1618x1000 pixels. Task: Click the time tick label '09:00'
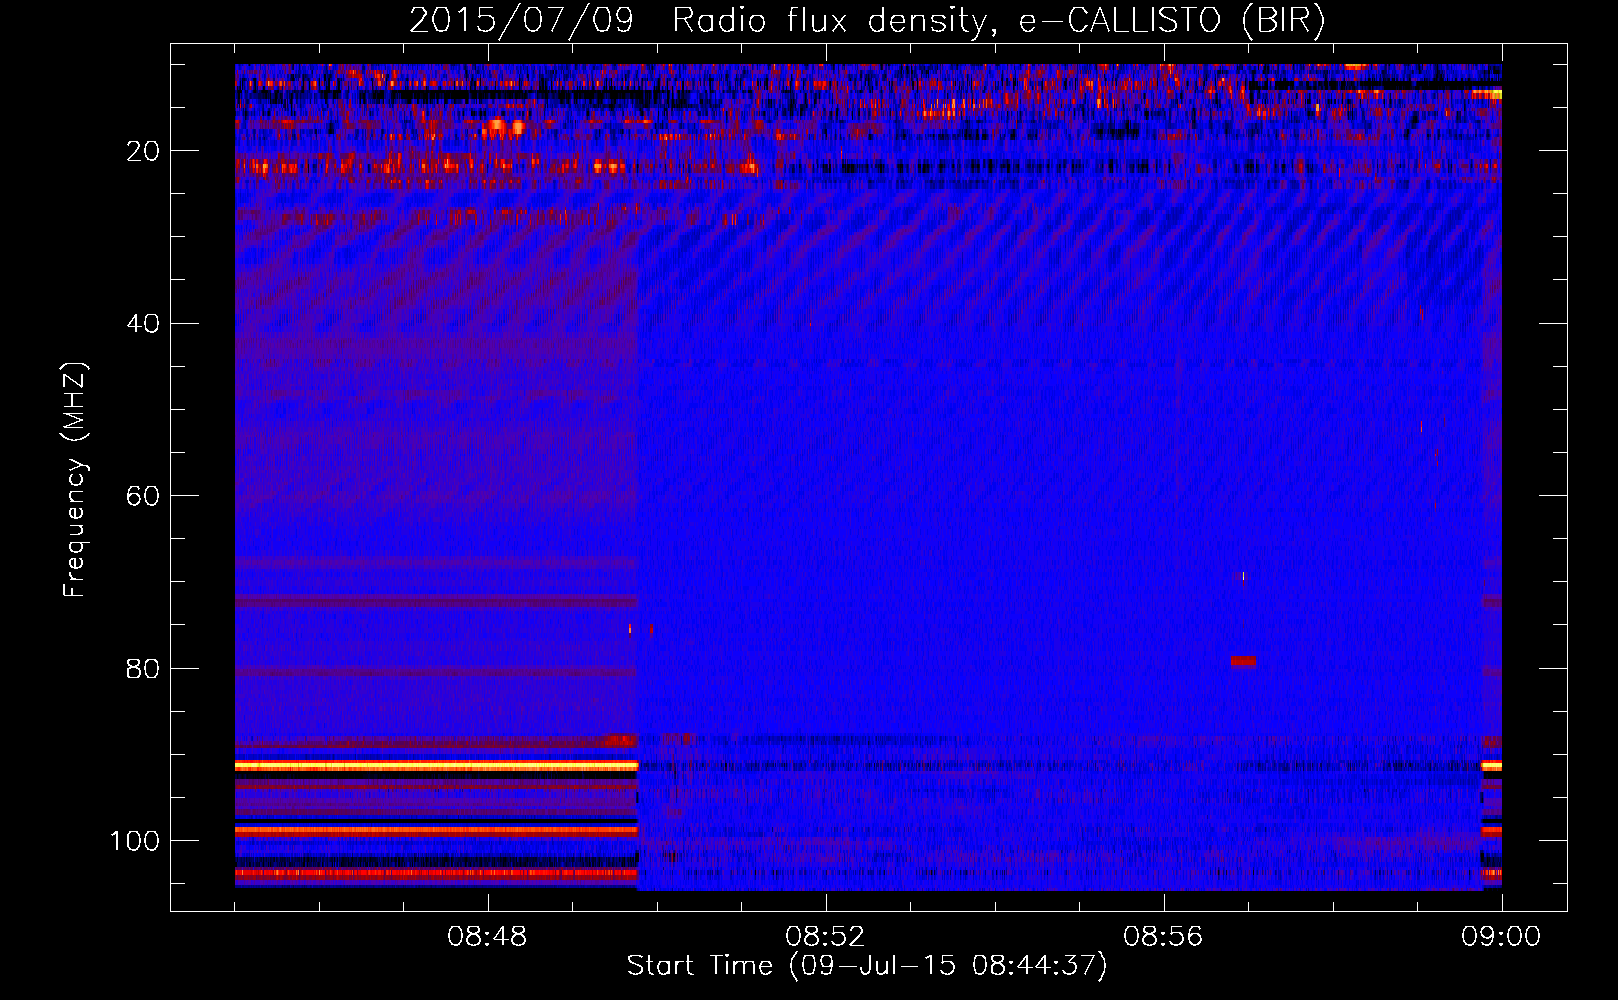[x=1501, y=937]
